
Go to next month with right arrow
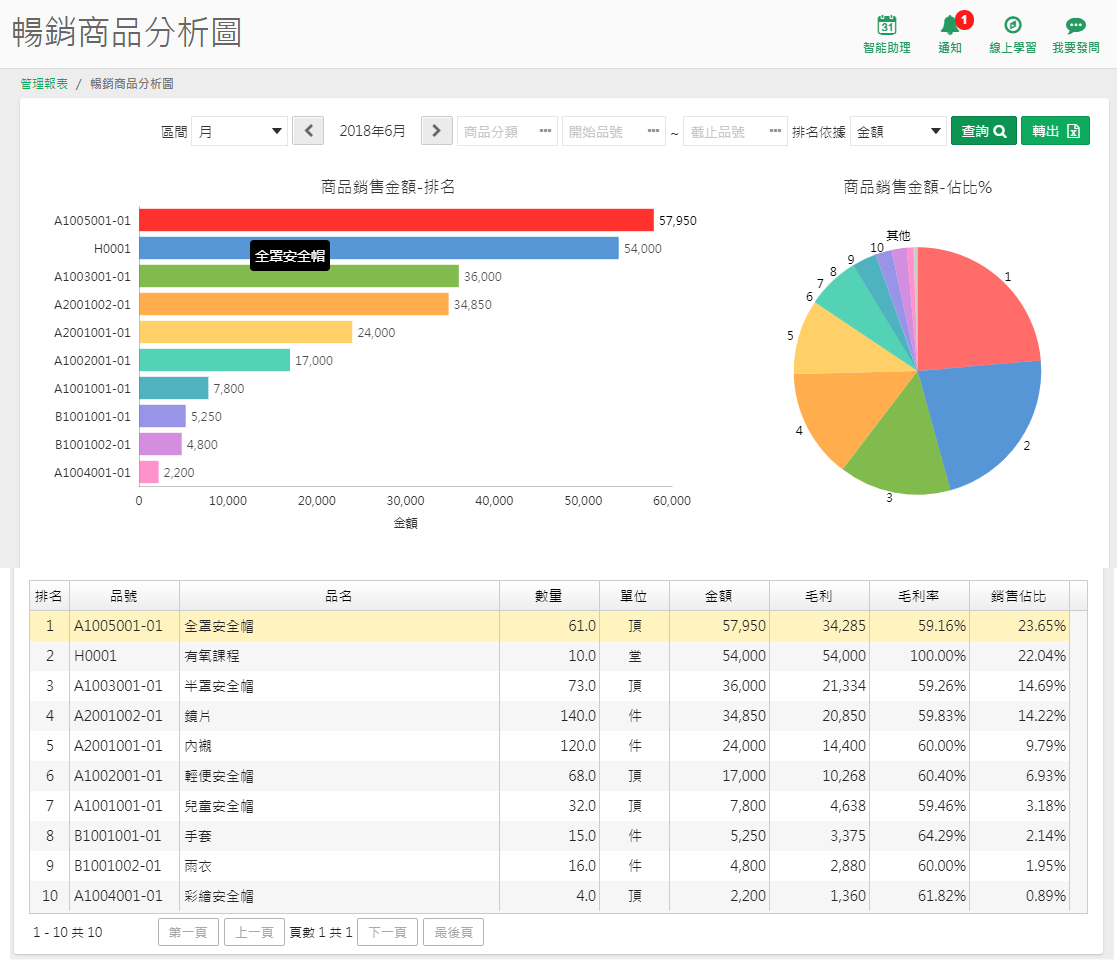437,131
